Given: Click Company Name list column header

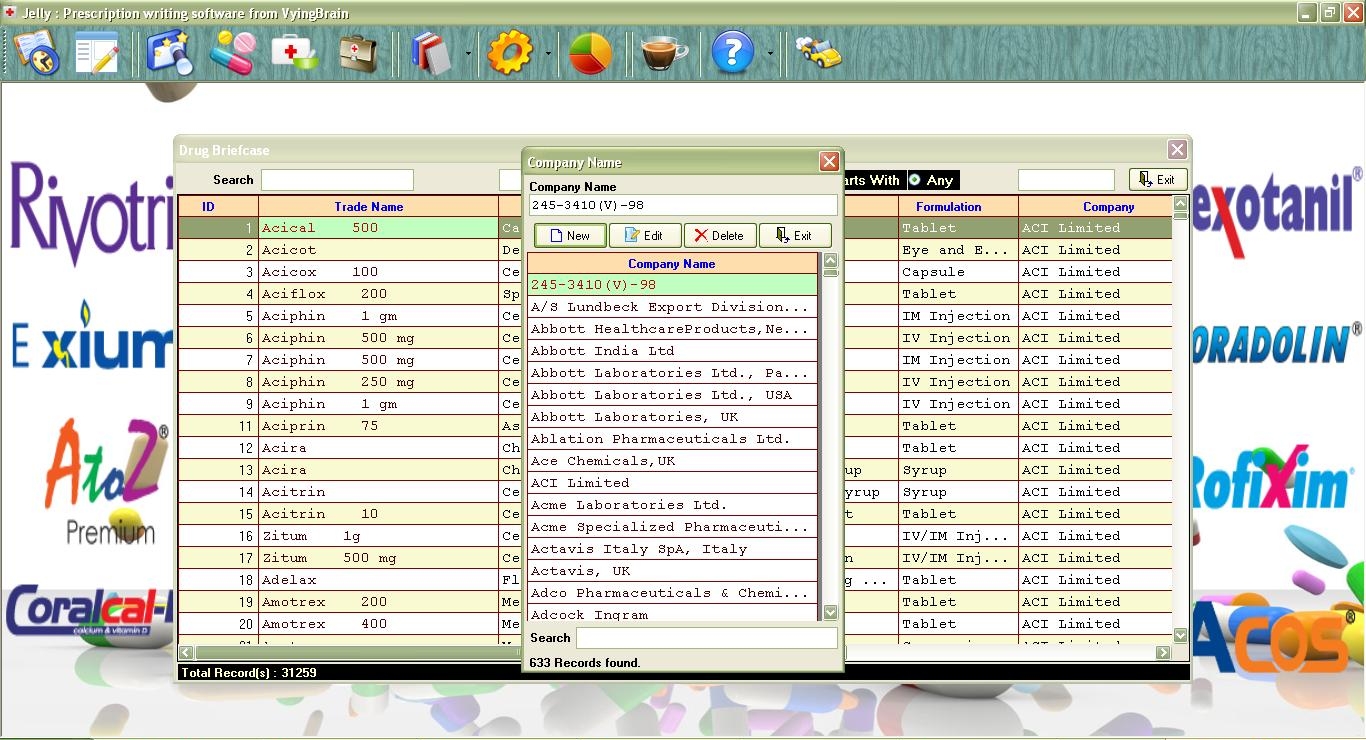Looking at the screenshot, I should (x=672, y=264).
